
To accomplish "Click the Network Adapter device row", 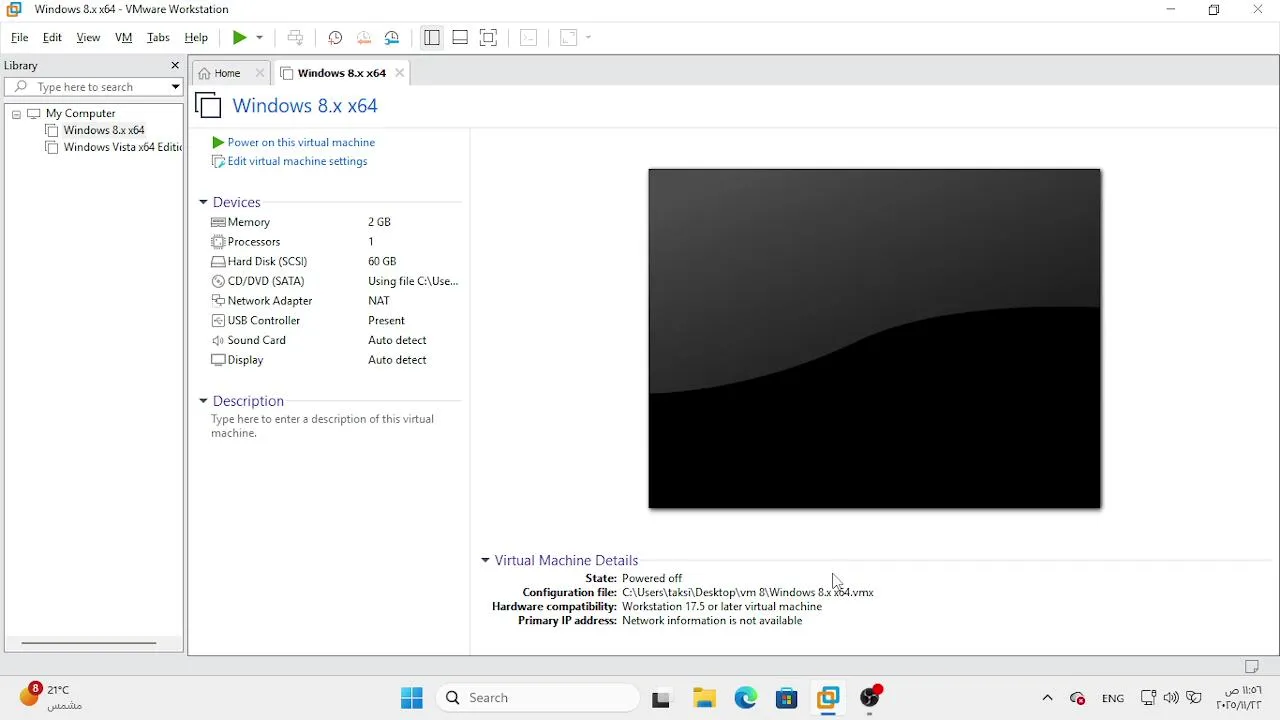I will (x=334, y=301).
